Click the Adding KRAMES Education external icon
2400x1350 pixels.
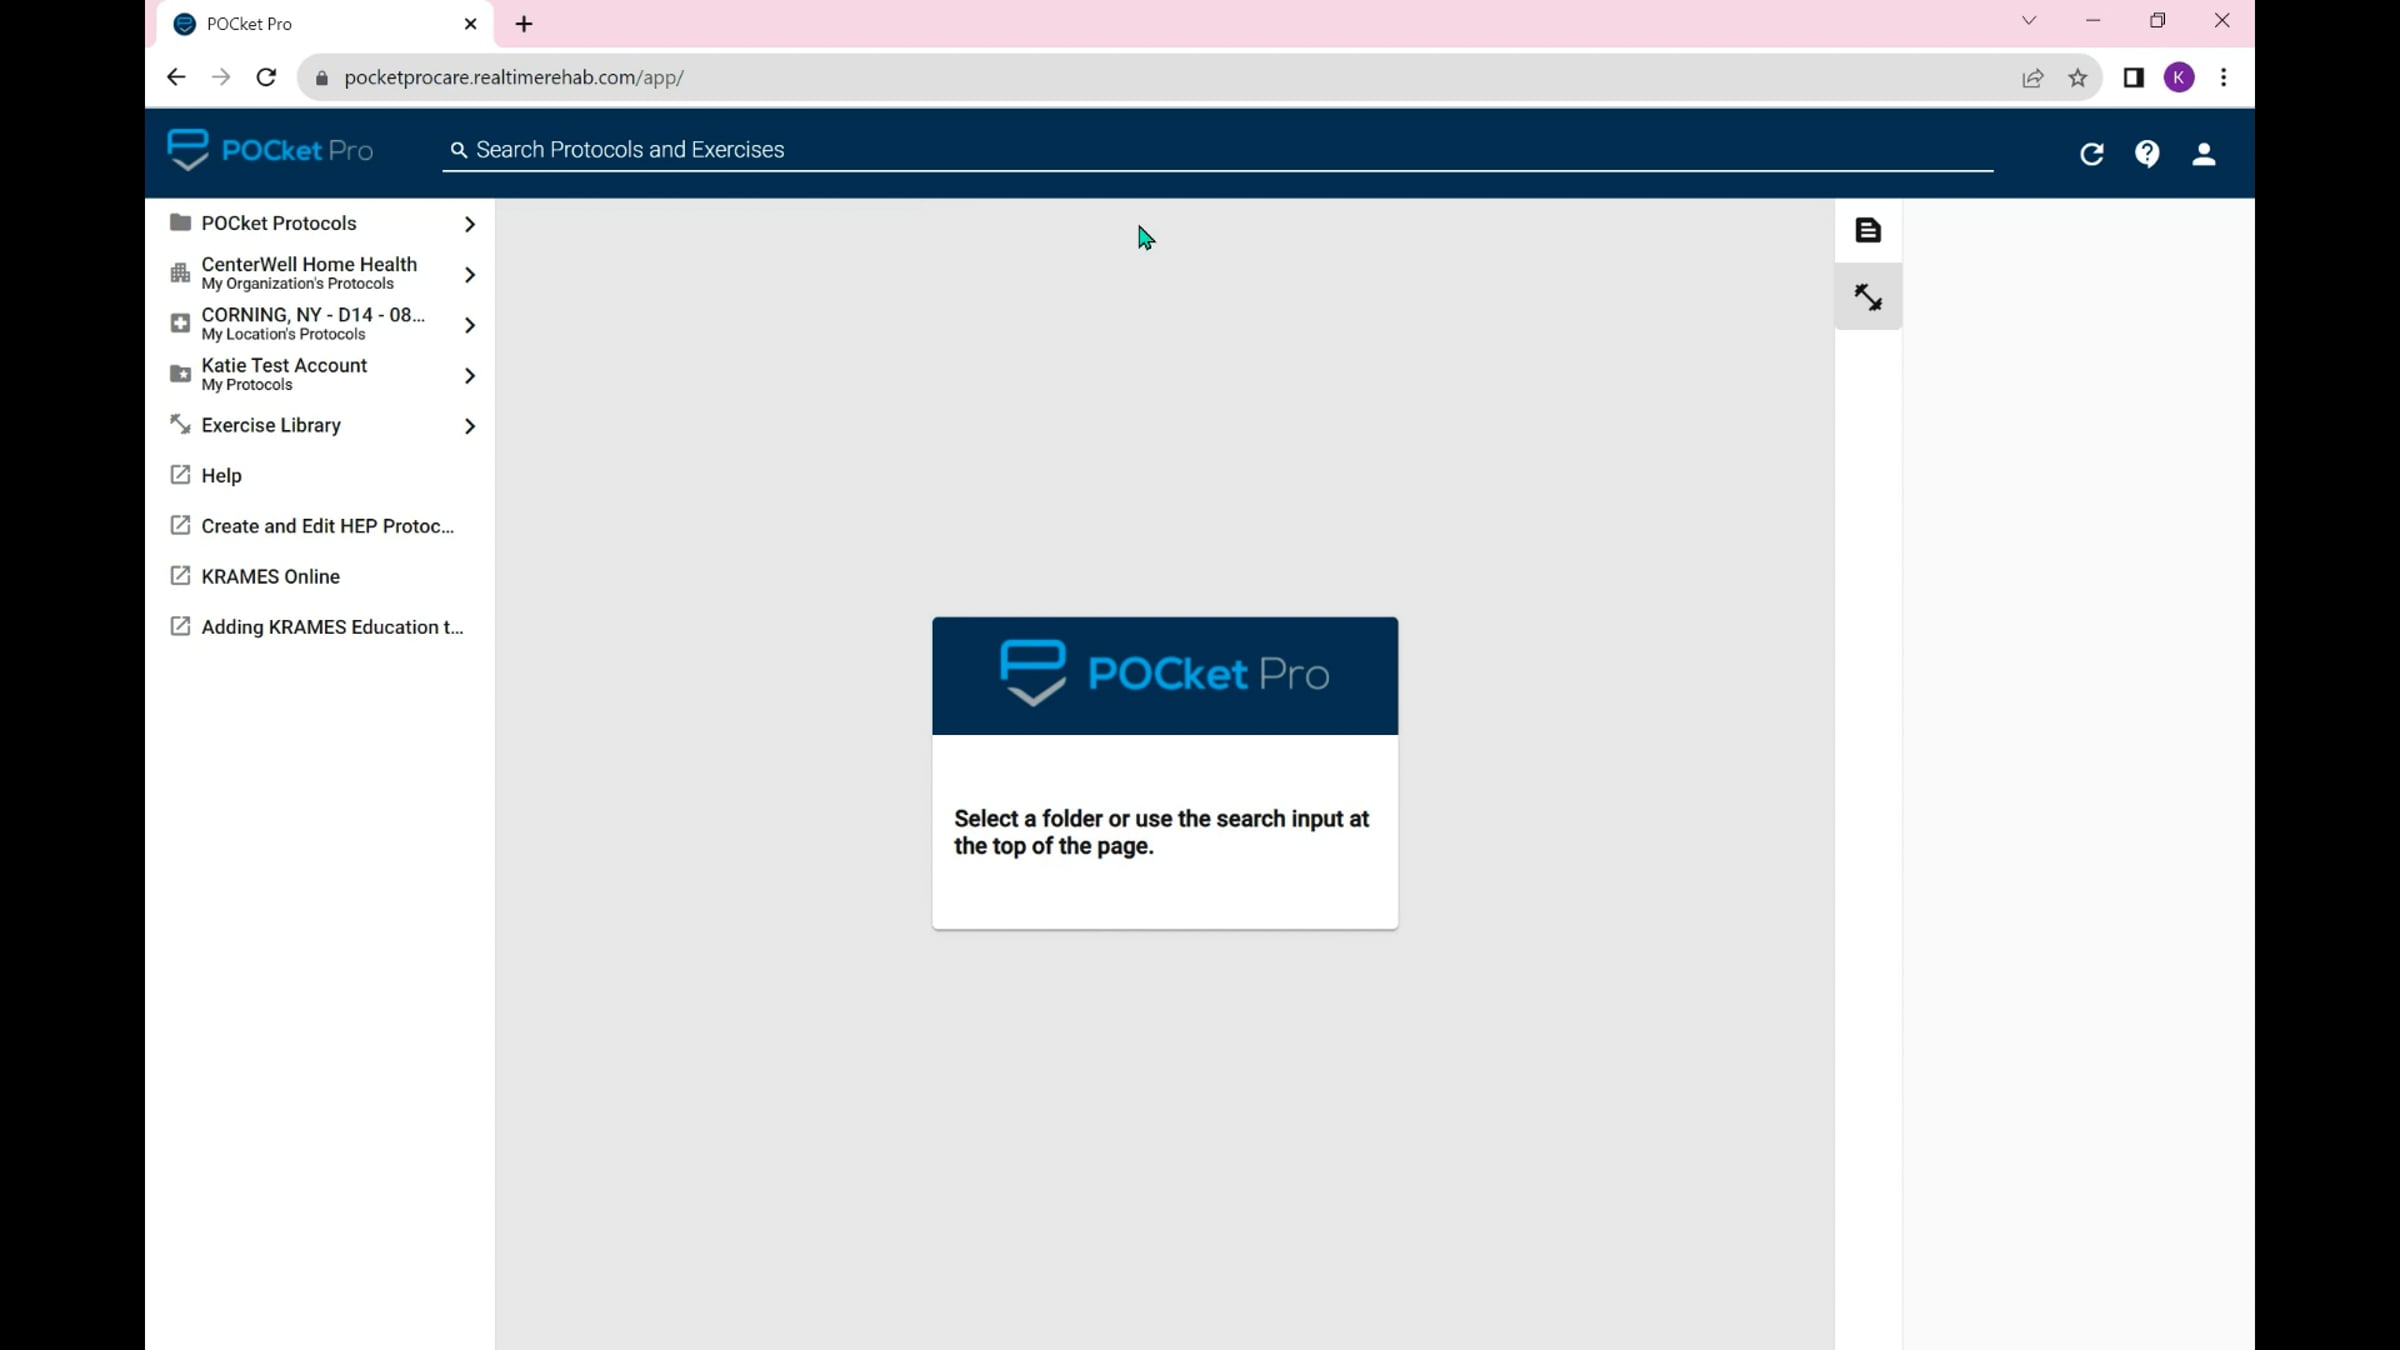pos(180,627)
